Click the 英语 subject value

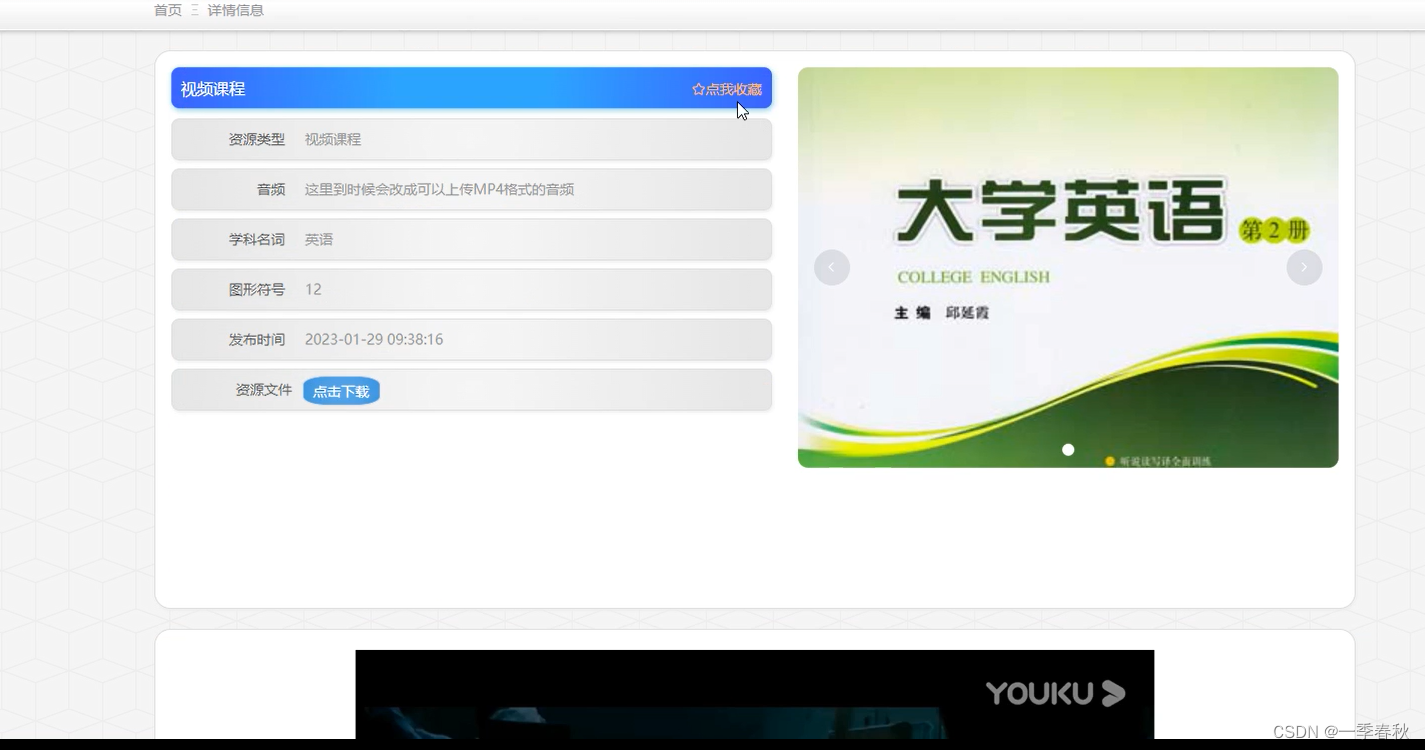pyautogui.click(x=319, y=239)
